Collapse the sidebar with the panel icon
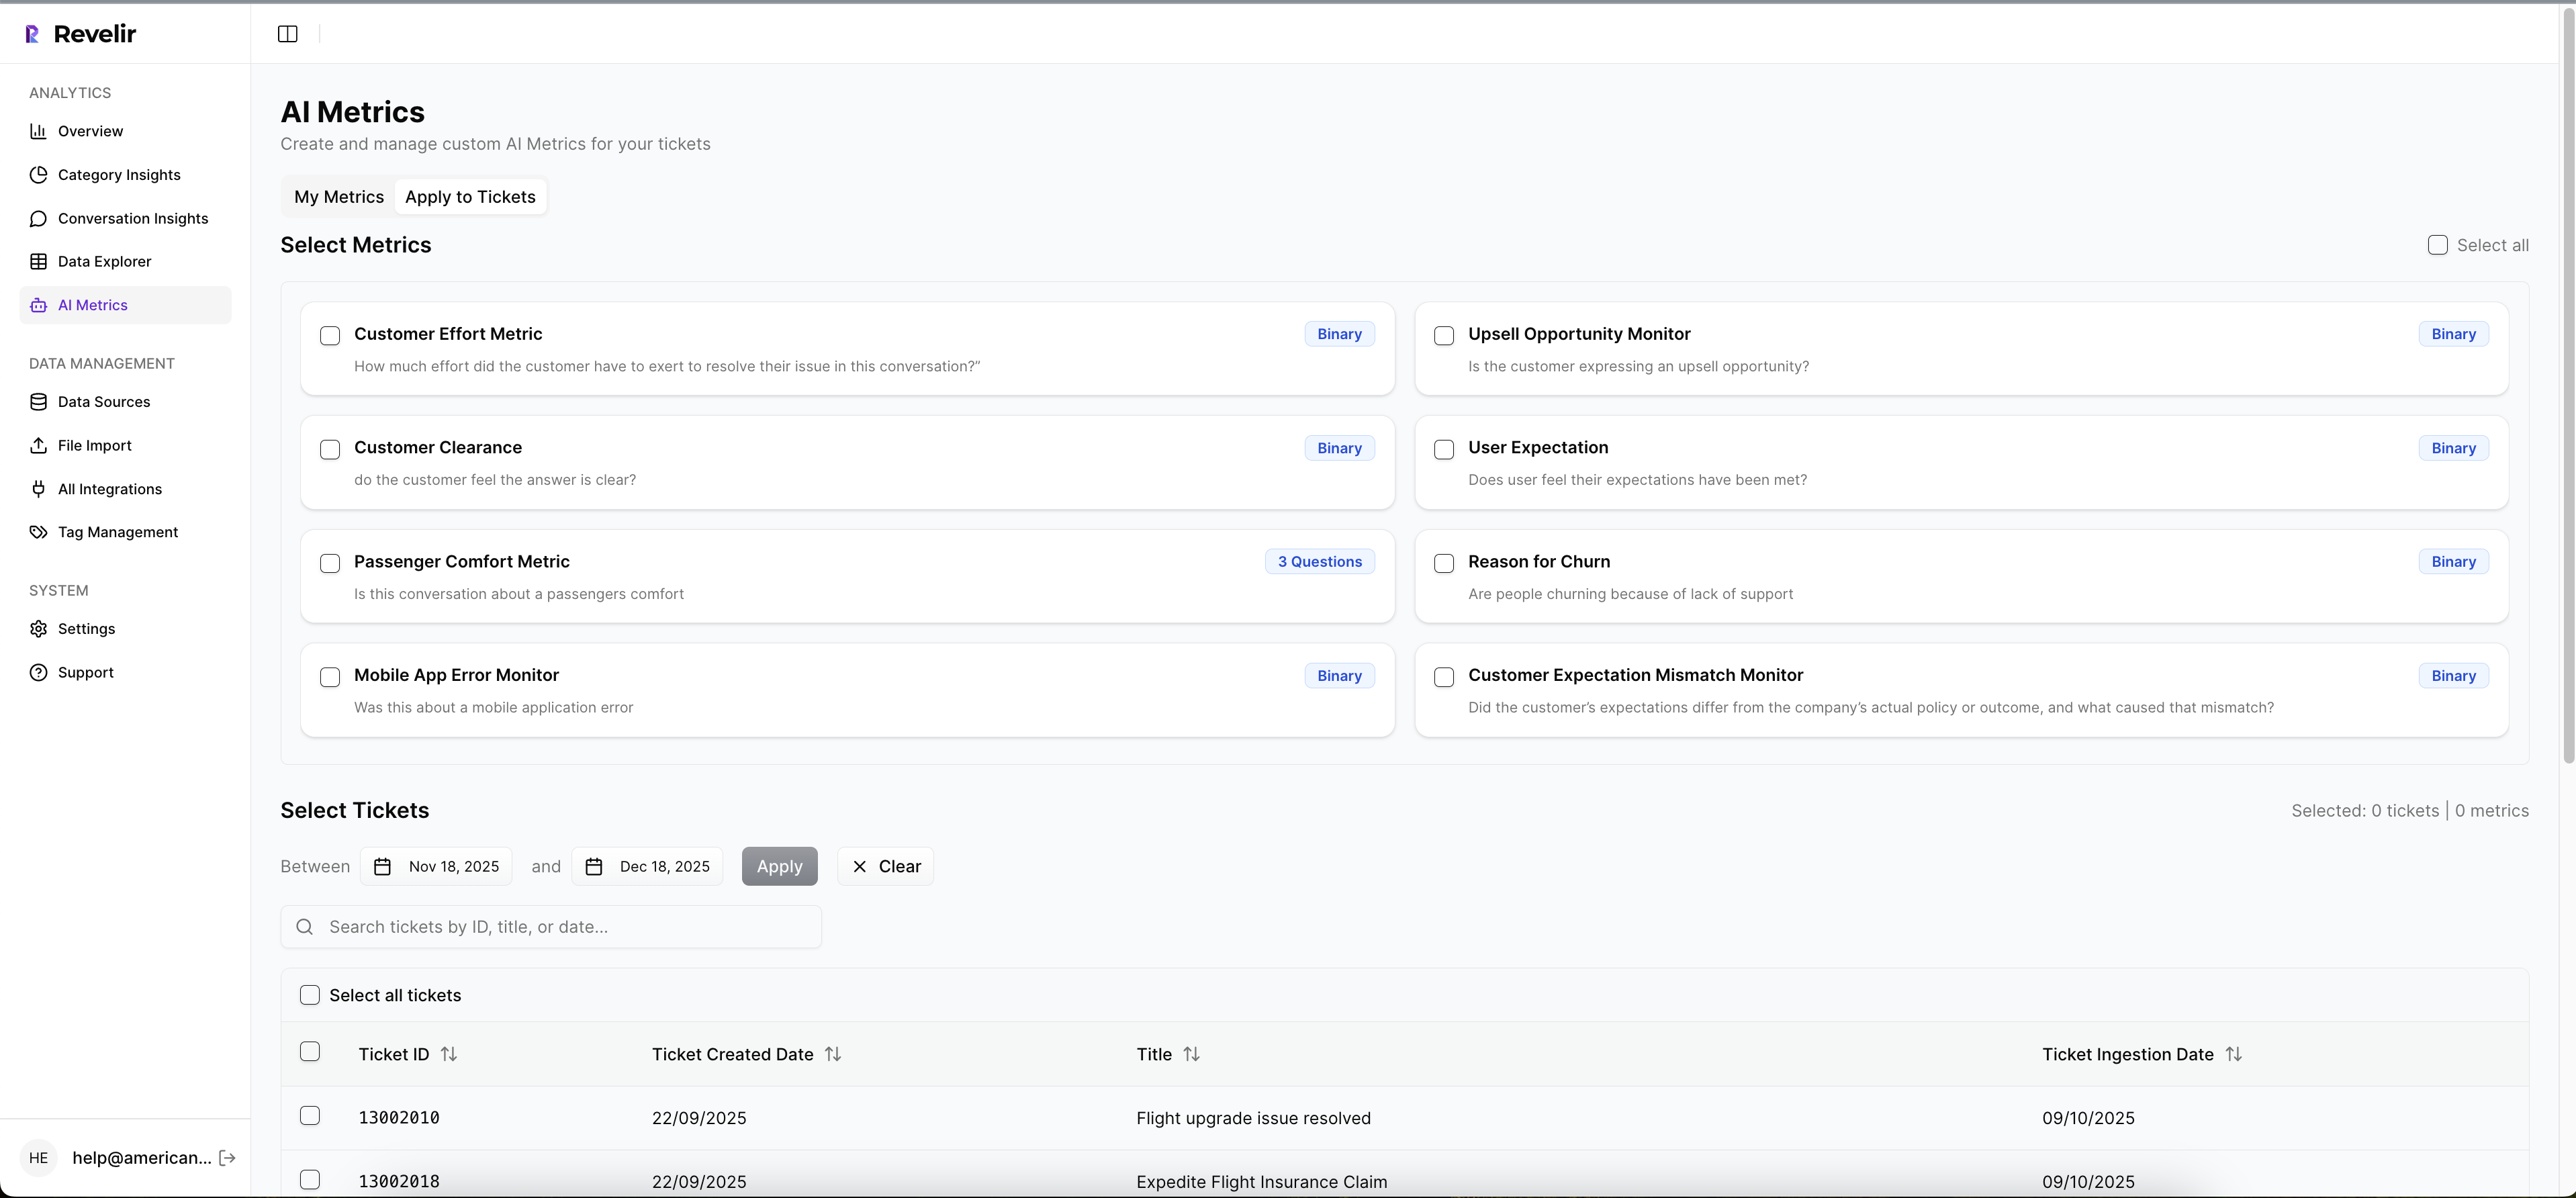Image resolution: width=2576 pixels, height=1198 pixels. (x=287, y=33)
